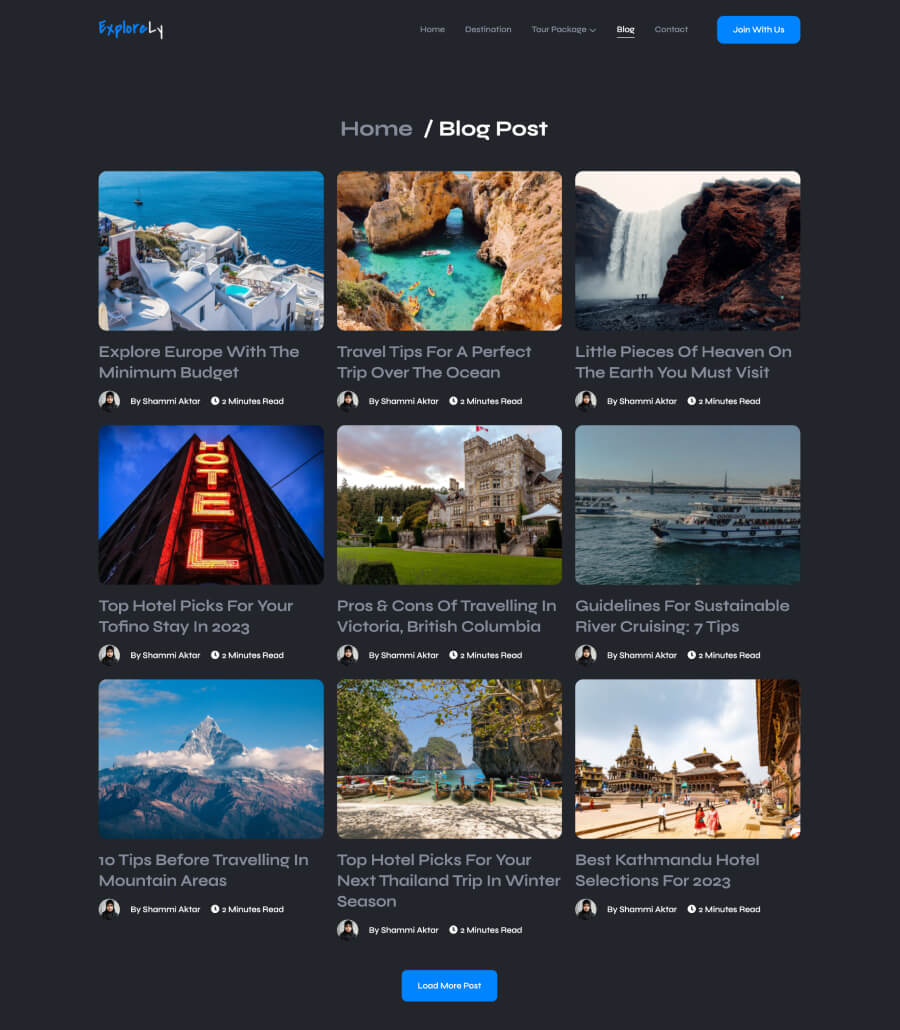Select the Blog nav item
The height and width of the screenshot is (1030, 900).
[x=625, y=30]
